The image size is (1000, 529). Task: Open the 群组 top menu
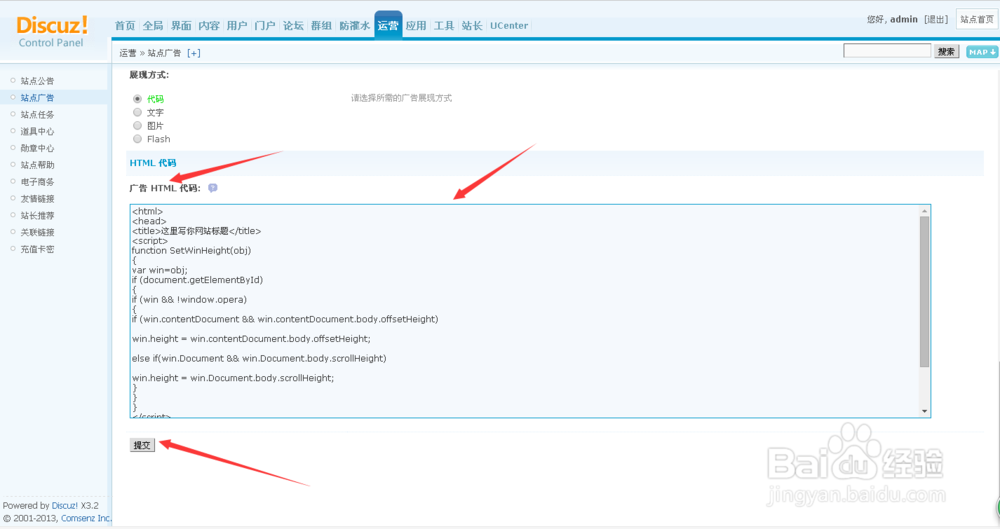click(321, 26)
